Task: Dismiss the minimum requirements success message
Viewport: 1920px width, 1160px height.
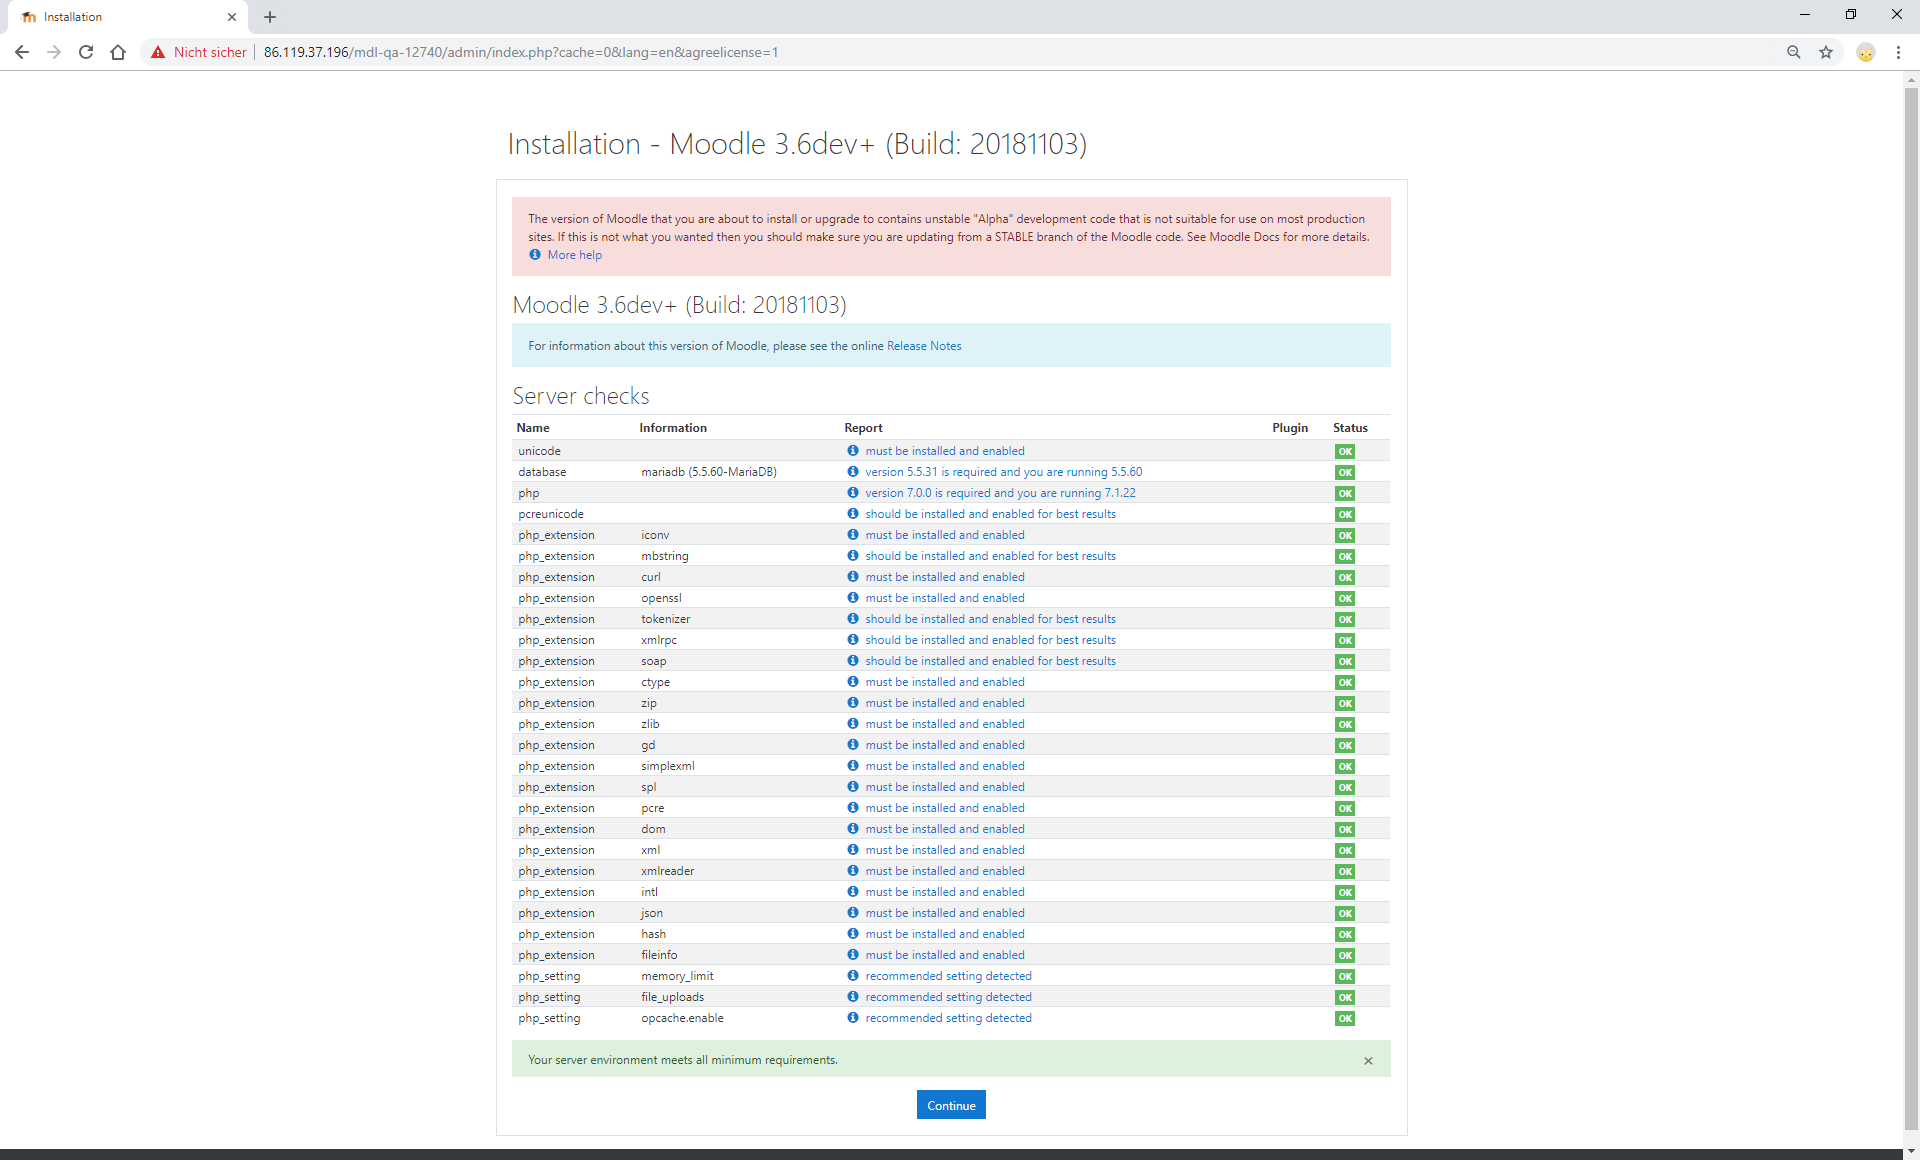Action: [1368, 1060]
